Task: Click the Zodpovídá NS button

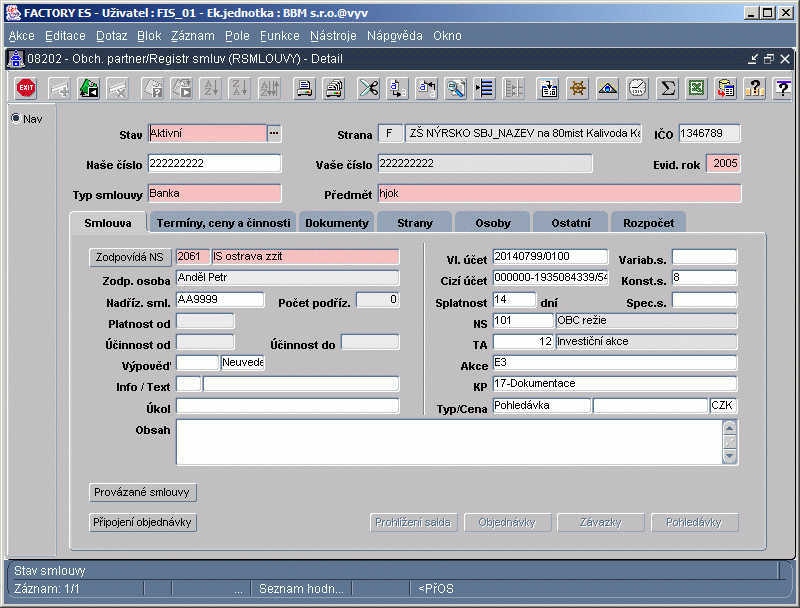Action: tap(131, 257)
